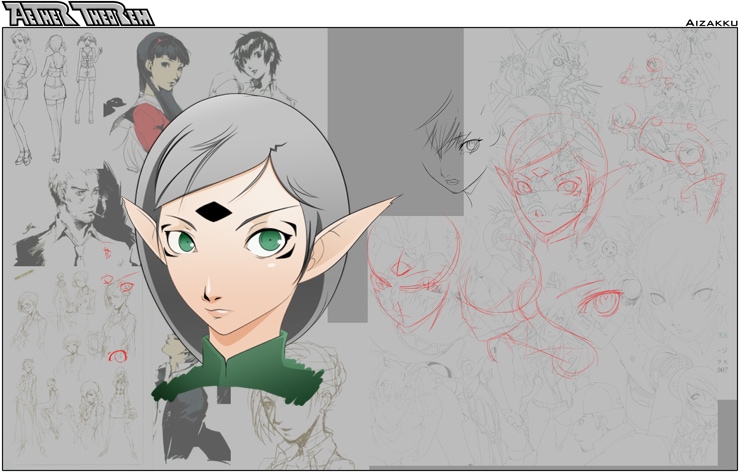Click the Aether Theorem logo

click(x=77, y=14)
